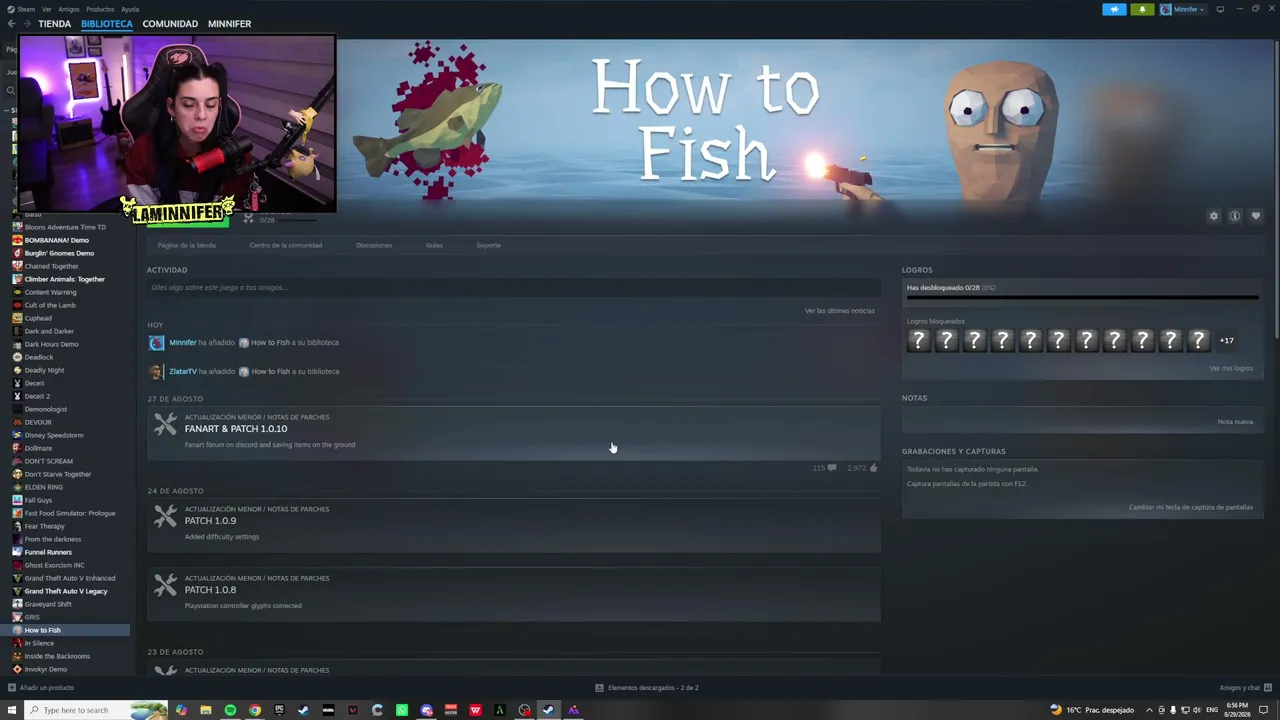Viewport: 1280px width, 720px height.
Task: Open ZlatanTV's profile from activity feed
Action: tap(183, 371)
